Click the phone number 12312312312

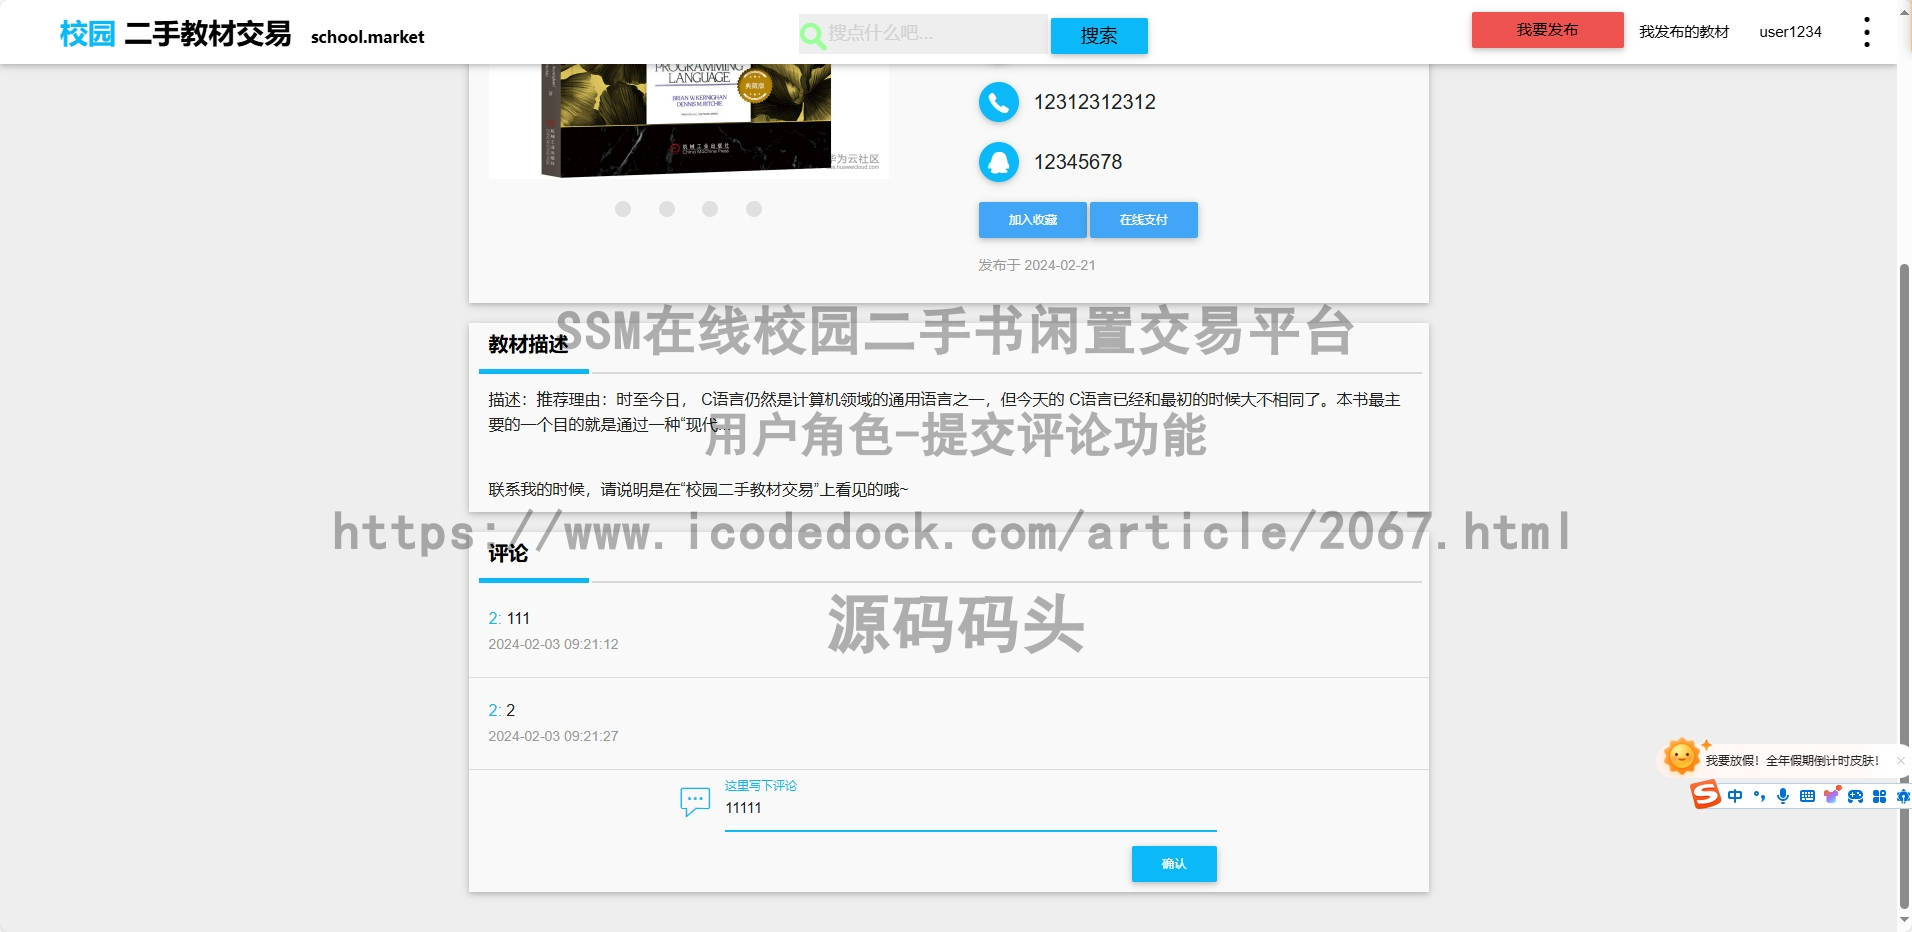(1094, 102)
